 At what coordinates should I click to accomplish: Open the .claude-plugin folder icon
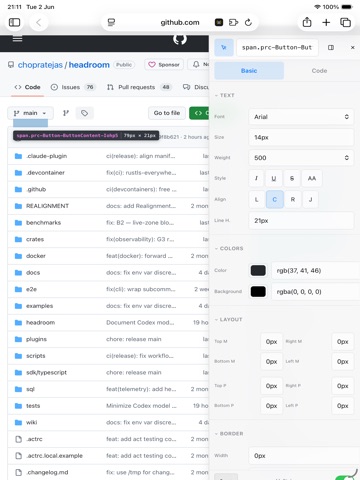click(18, 156)
